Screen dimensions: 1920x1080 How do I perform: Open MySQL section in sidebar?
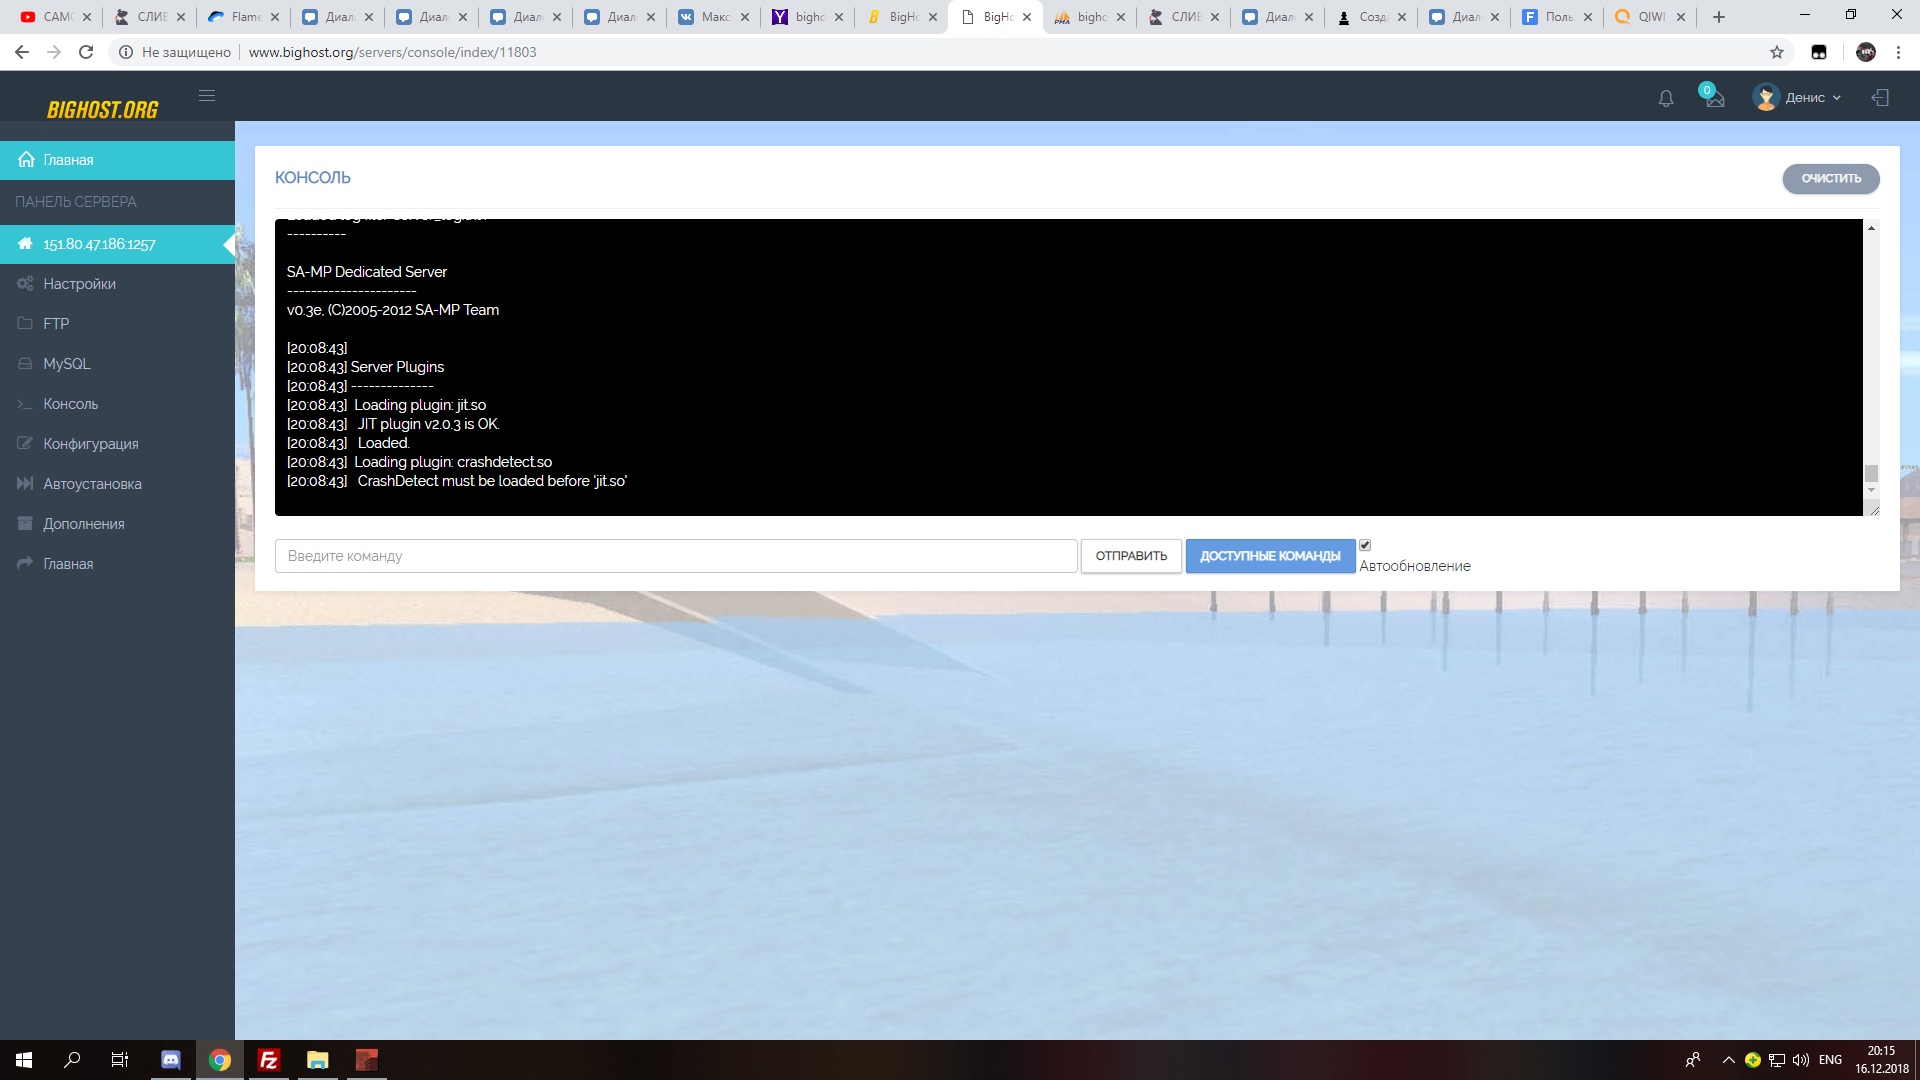click(117, 364)
